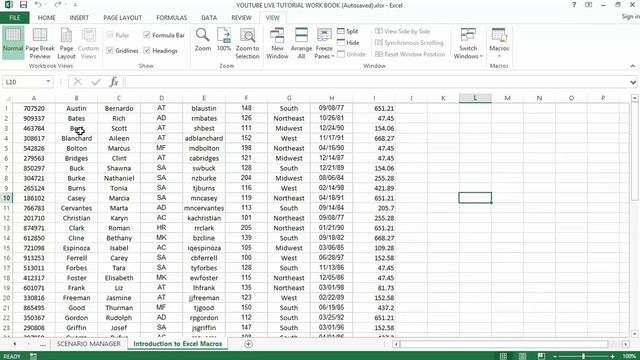
Task: Zoom out with minus button
Action: tap(555, 356)
